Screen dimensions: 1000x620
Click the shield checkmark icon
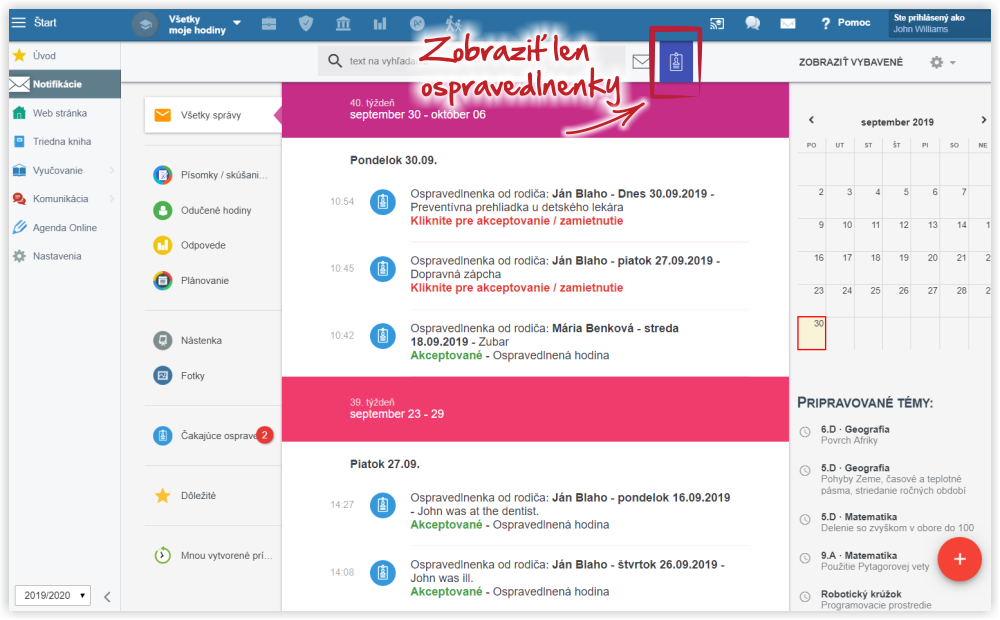coord(306,24)
